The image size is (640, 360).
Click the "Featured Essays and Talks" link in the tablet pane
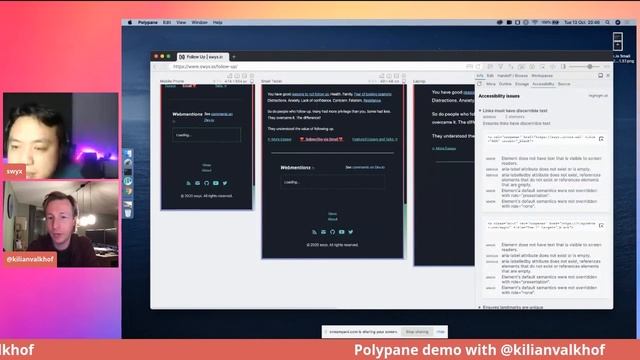(x=374, y=139)
